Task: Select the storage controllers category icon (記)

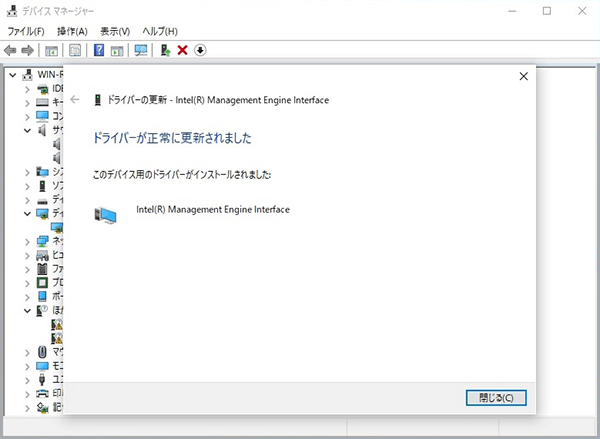Action: coord(42,408)
